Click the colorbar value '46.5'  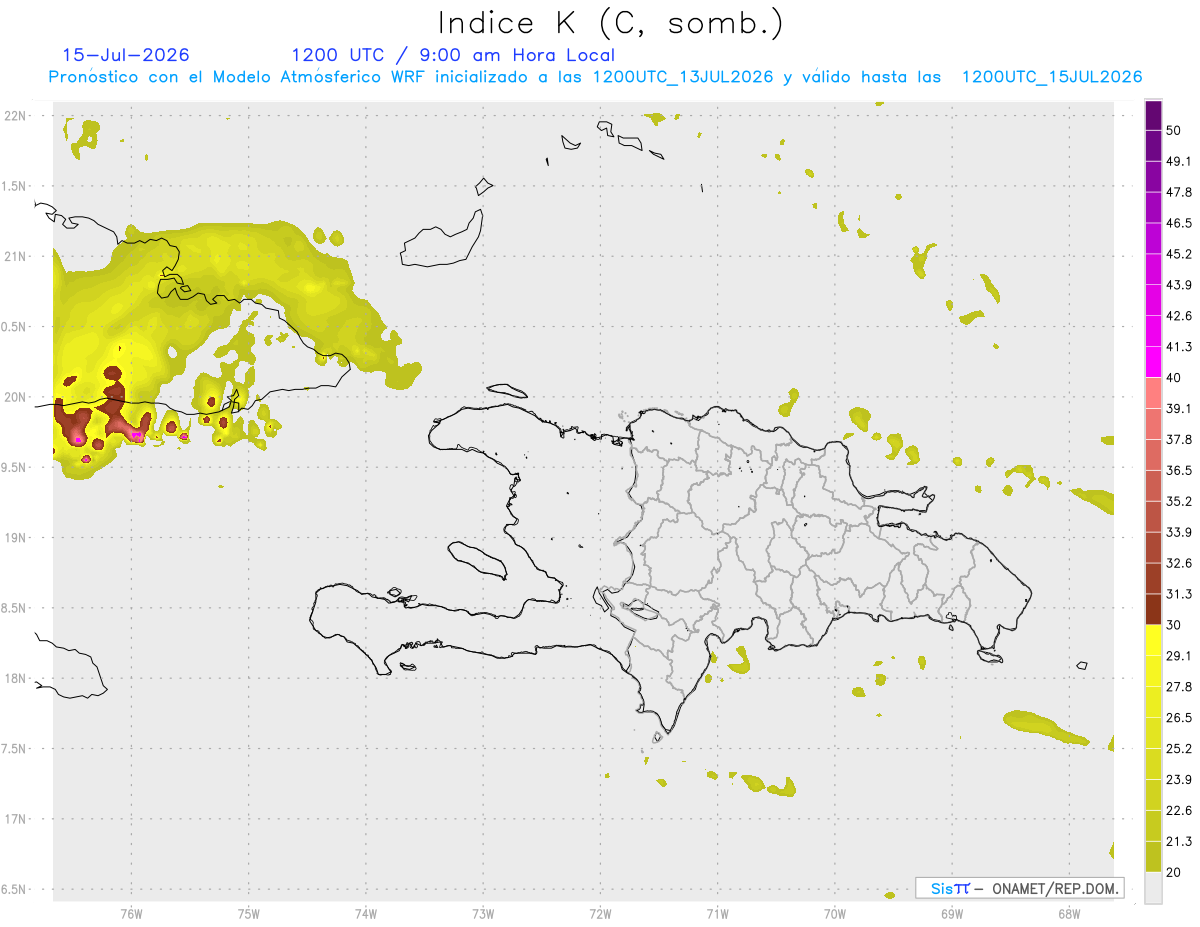click(x=1180, y=223)
